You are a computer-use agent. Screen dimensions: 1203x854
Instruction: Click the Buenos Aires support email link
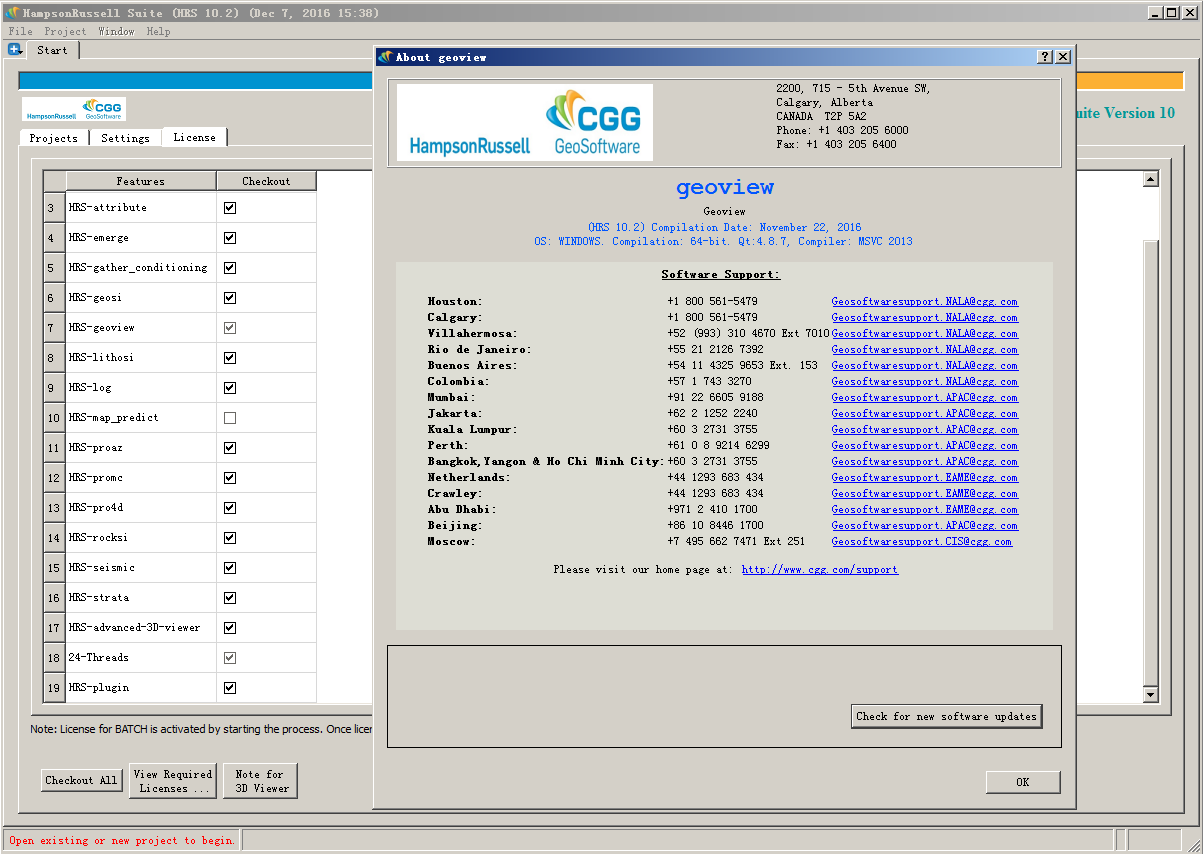pos(925,366)
